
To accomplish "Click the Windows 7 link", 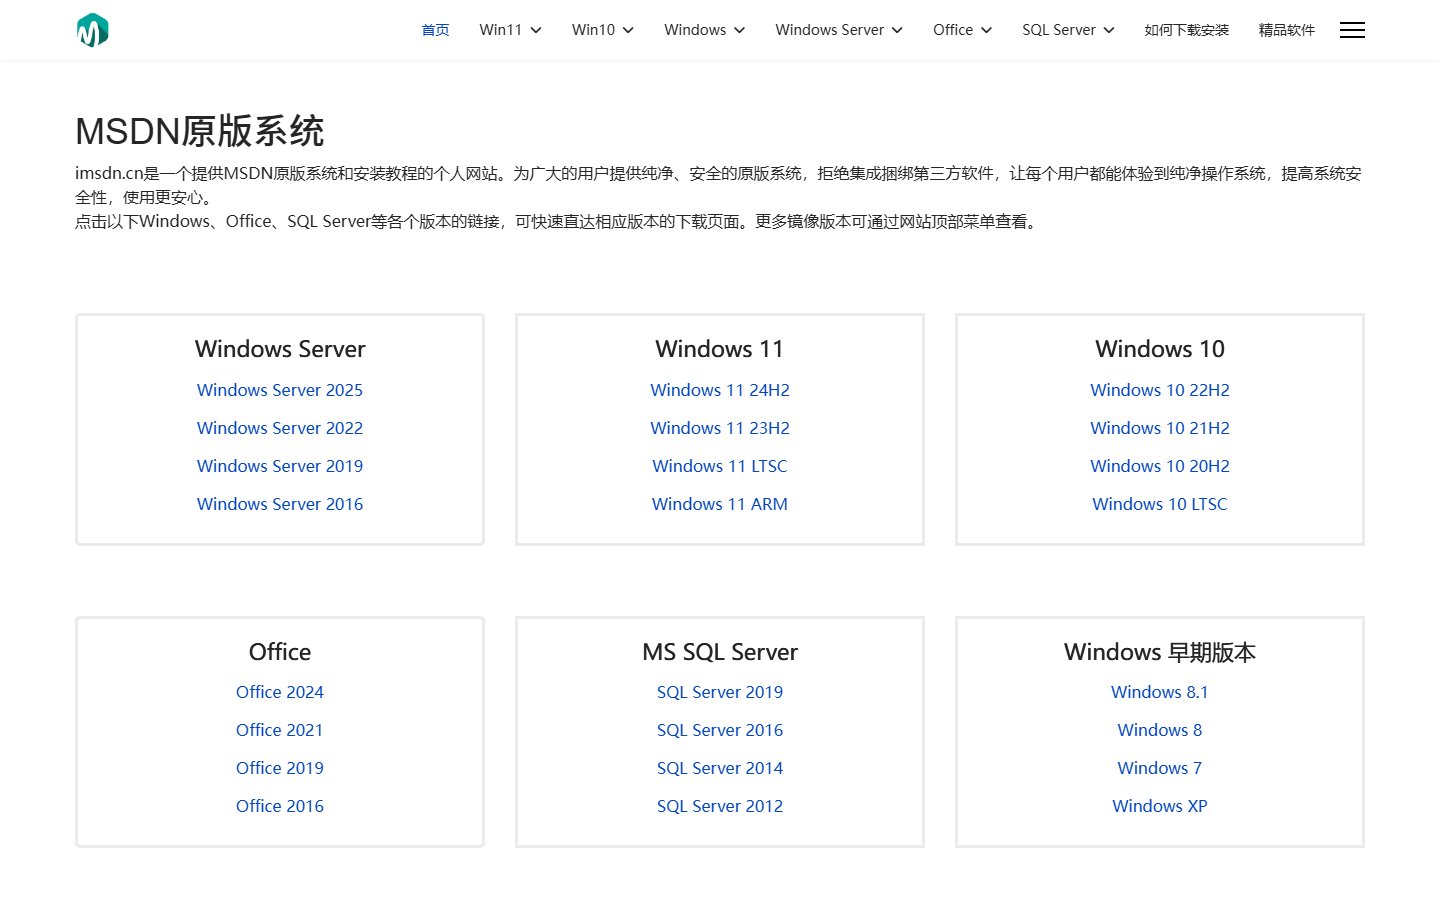I will click(1160, 768).
